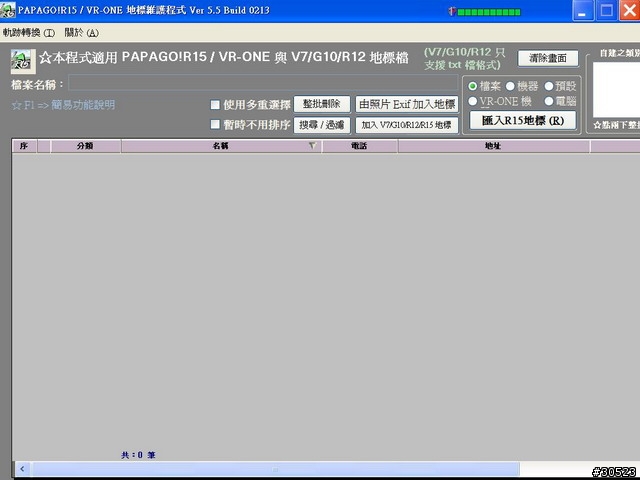This screenshot has width=640, height=480.
Task: Select the 電腦 radio button
Action: click(549, 101)
